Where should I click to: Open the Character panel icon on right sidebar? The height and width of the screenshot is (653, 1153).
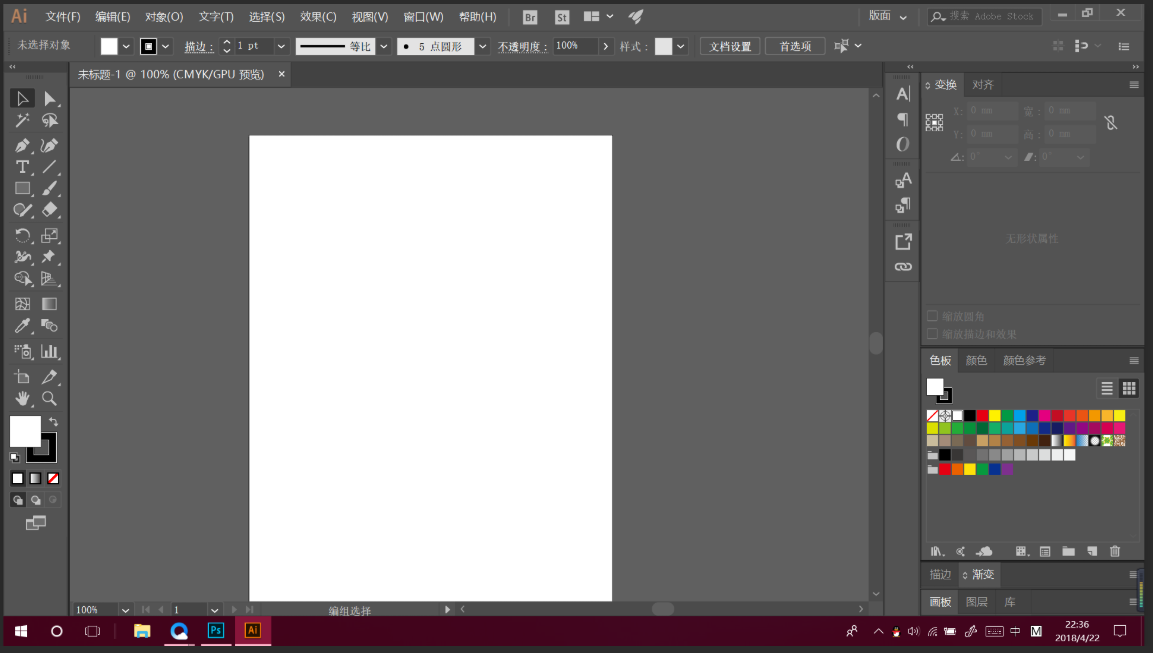click(x=902, y=93)
